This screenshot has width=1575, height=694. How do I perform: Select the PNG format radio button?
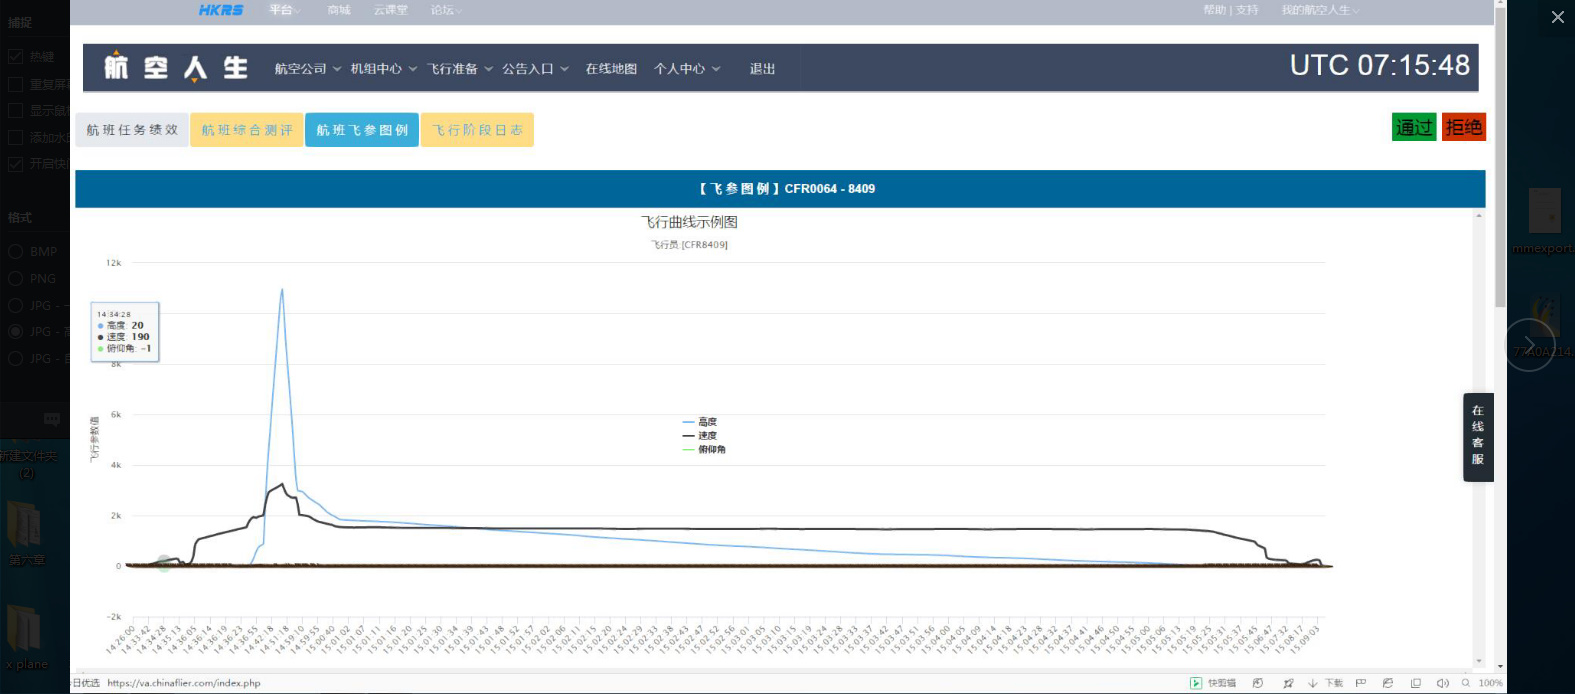click(x=15, y=278)
